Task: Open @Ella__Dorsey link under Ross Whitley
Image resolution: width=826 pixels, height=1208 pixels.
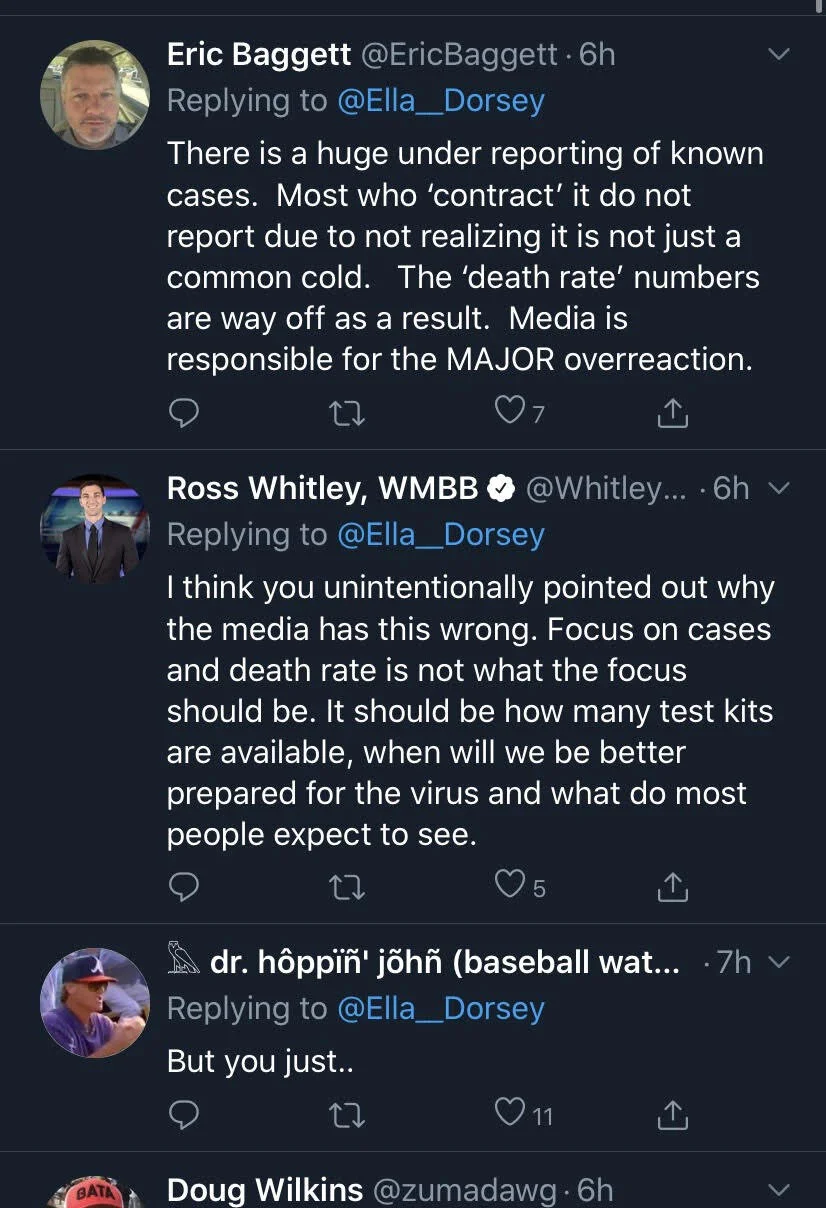Action: point(441,535)
